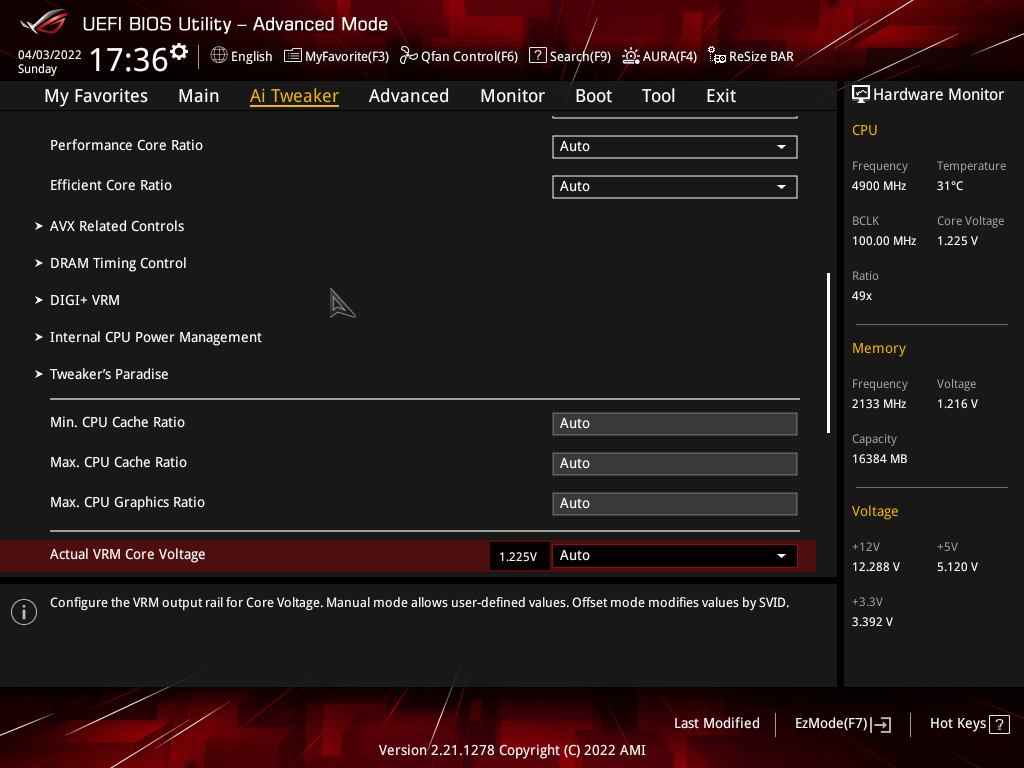The width and height of the screenshot is (1024, 768).
Task: Open Qfan Control fan icon
Action: click(x=409, y=56)
